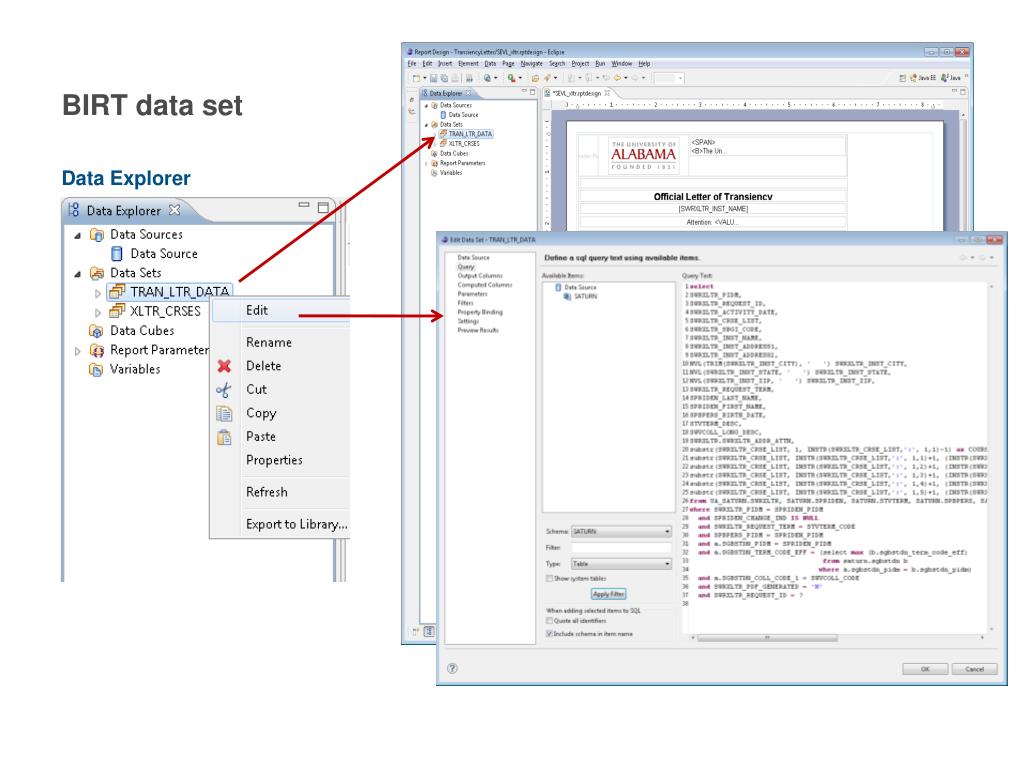The height and width of the screenshot is (768, 1024).
Task: Click the Data Sources folder icon in large panel
Action: click(x=97, y=234)
